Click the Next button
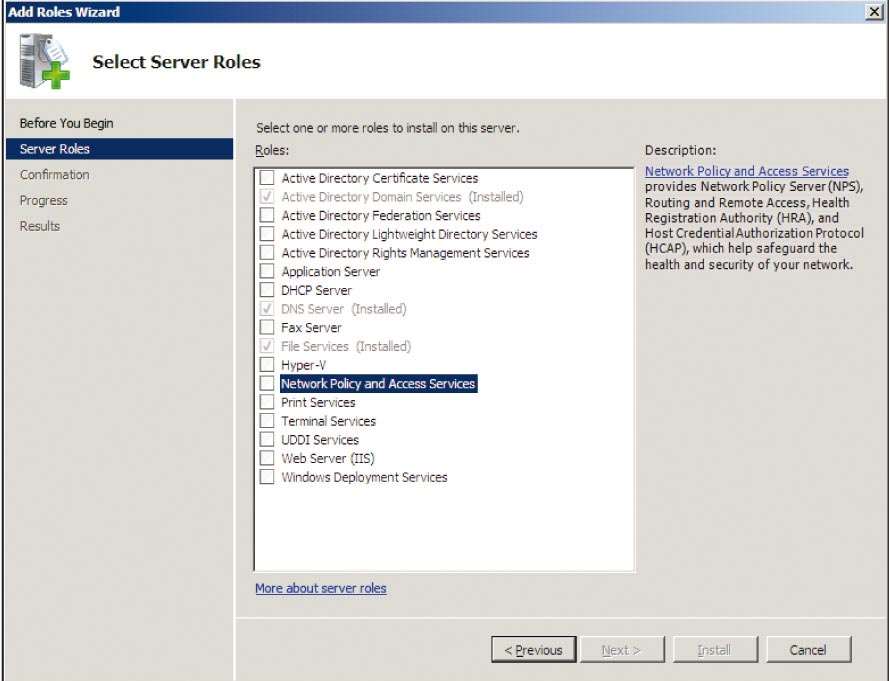The height and width of the screenshot is (681, 889). coord(622,649)
